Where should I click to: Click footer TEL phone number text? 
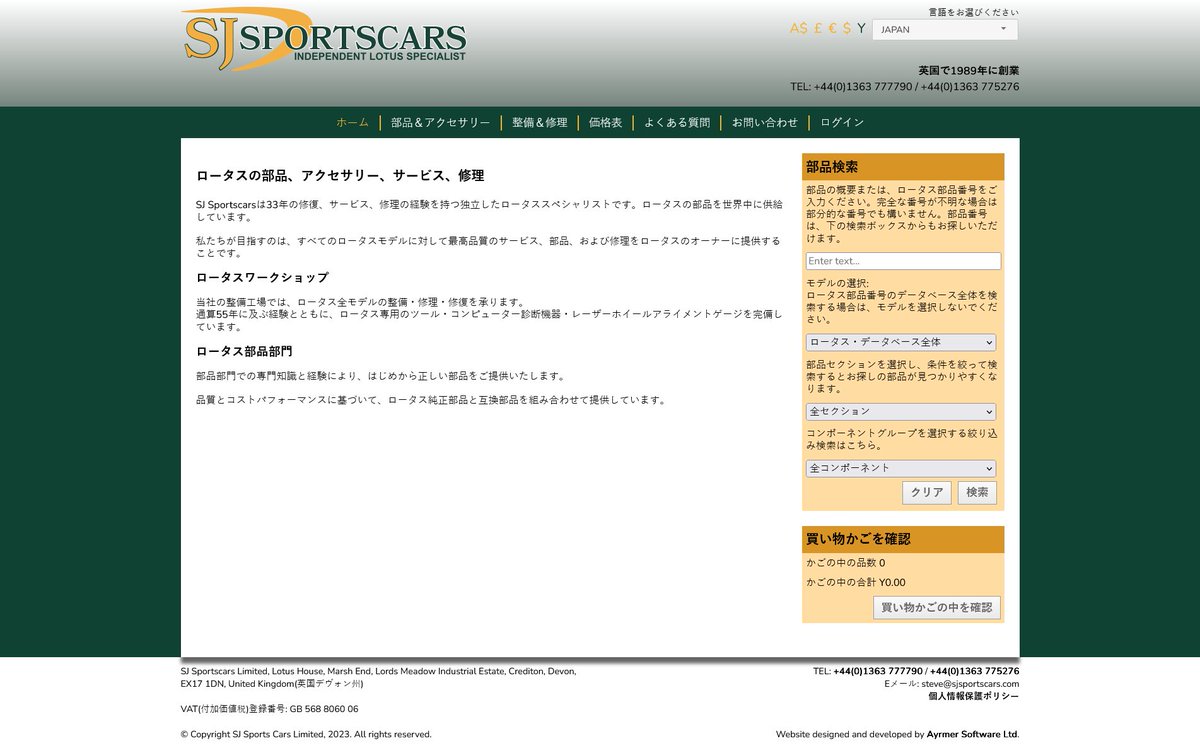click(x=916, y=671)
